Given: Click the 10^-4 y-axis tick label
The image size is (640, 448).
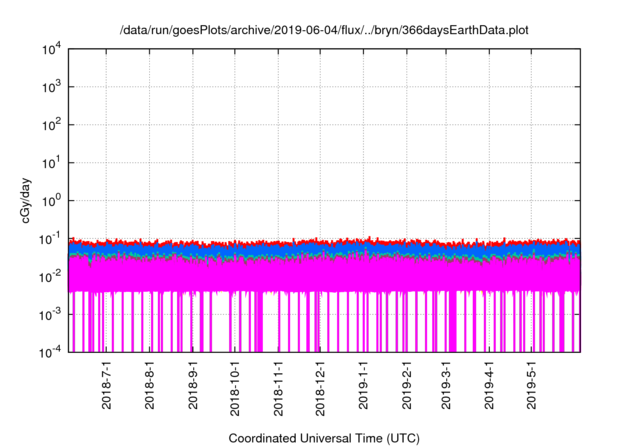Looking at the screenshot, I should pyautogui.click(x=50, y=352).
